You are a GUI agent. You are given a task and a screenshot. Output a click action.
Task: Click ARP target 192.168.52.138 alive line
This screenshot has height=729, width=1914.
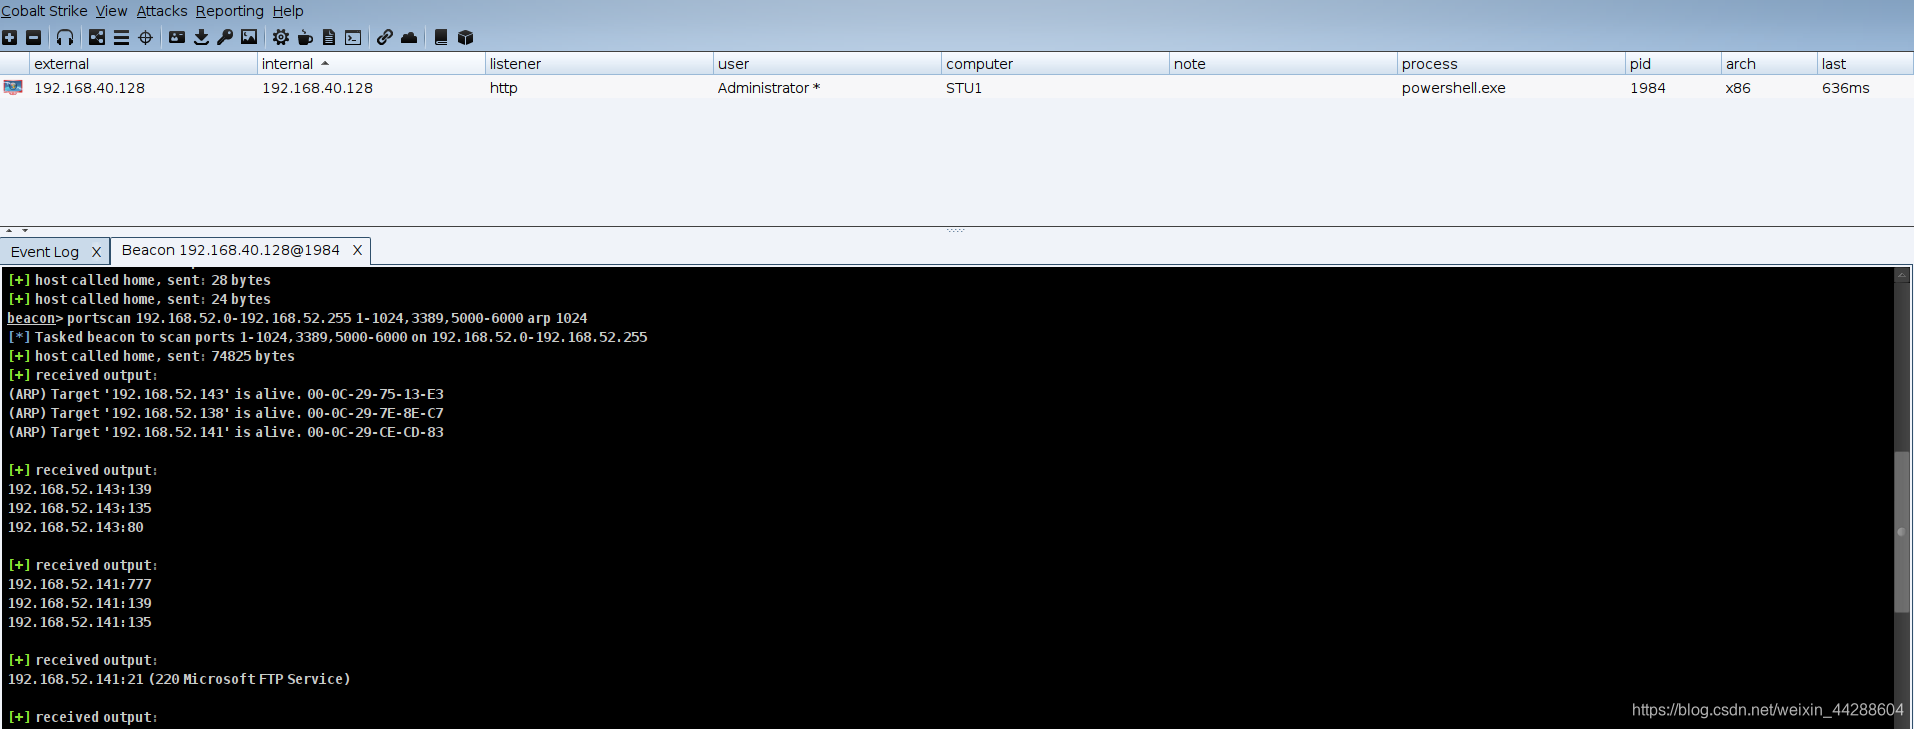[226, 413]
